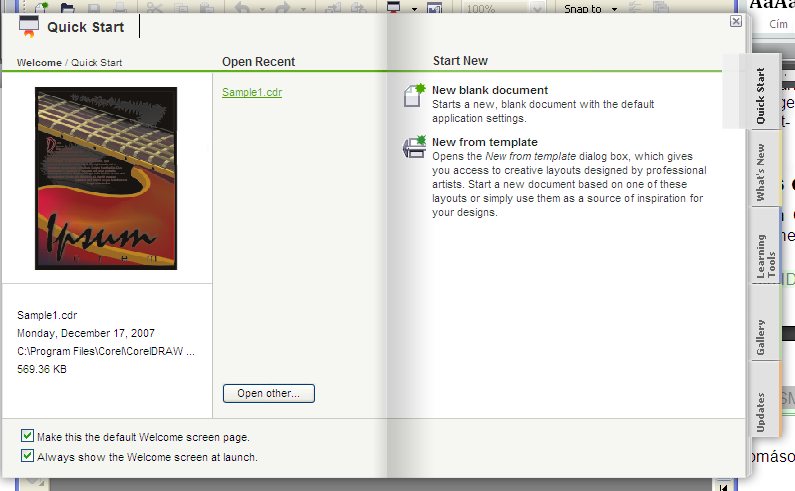This screenshot has height=491, width=795.
Task: Close the Welcome screen dialog
Action: pyautogui.click(x=736, y=21)
